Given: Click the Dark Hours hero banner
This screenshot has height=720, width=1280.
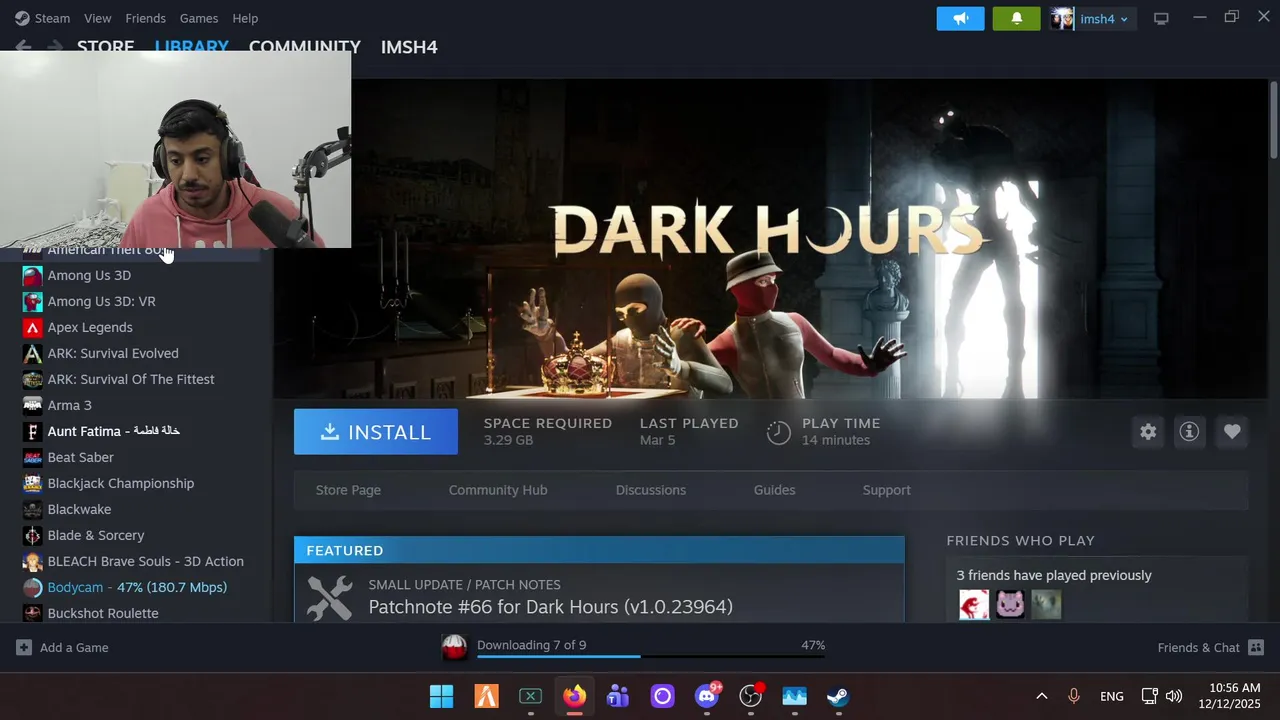Looking at the screenshot, I should click(x=770, y=239).
